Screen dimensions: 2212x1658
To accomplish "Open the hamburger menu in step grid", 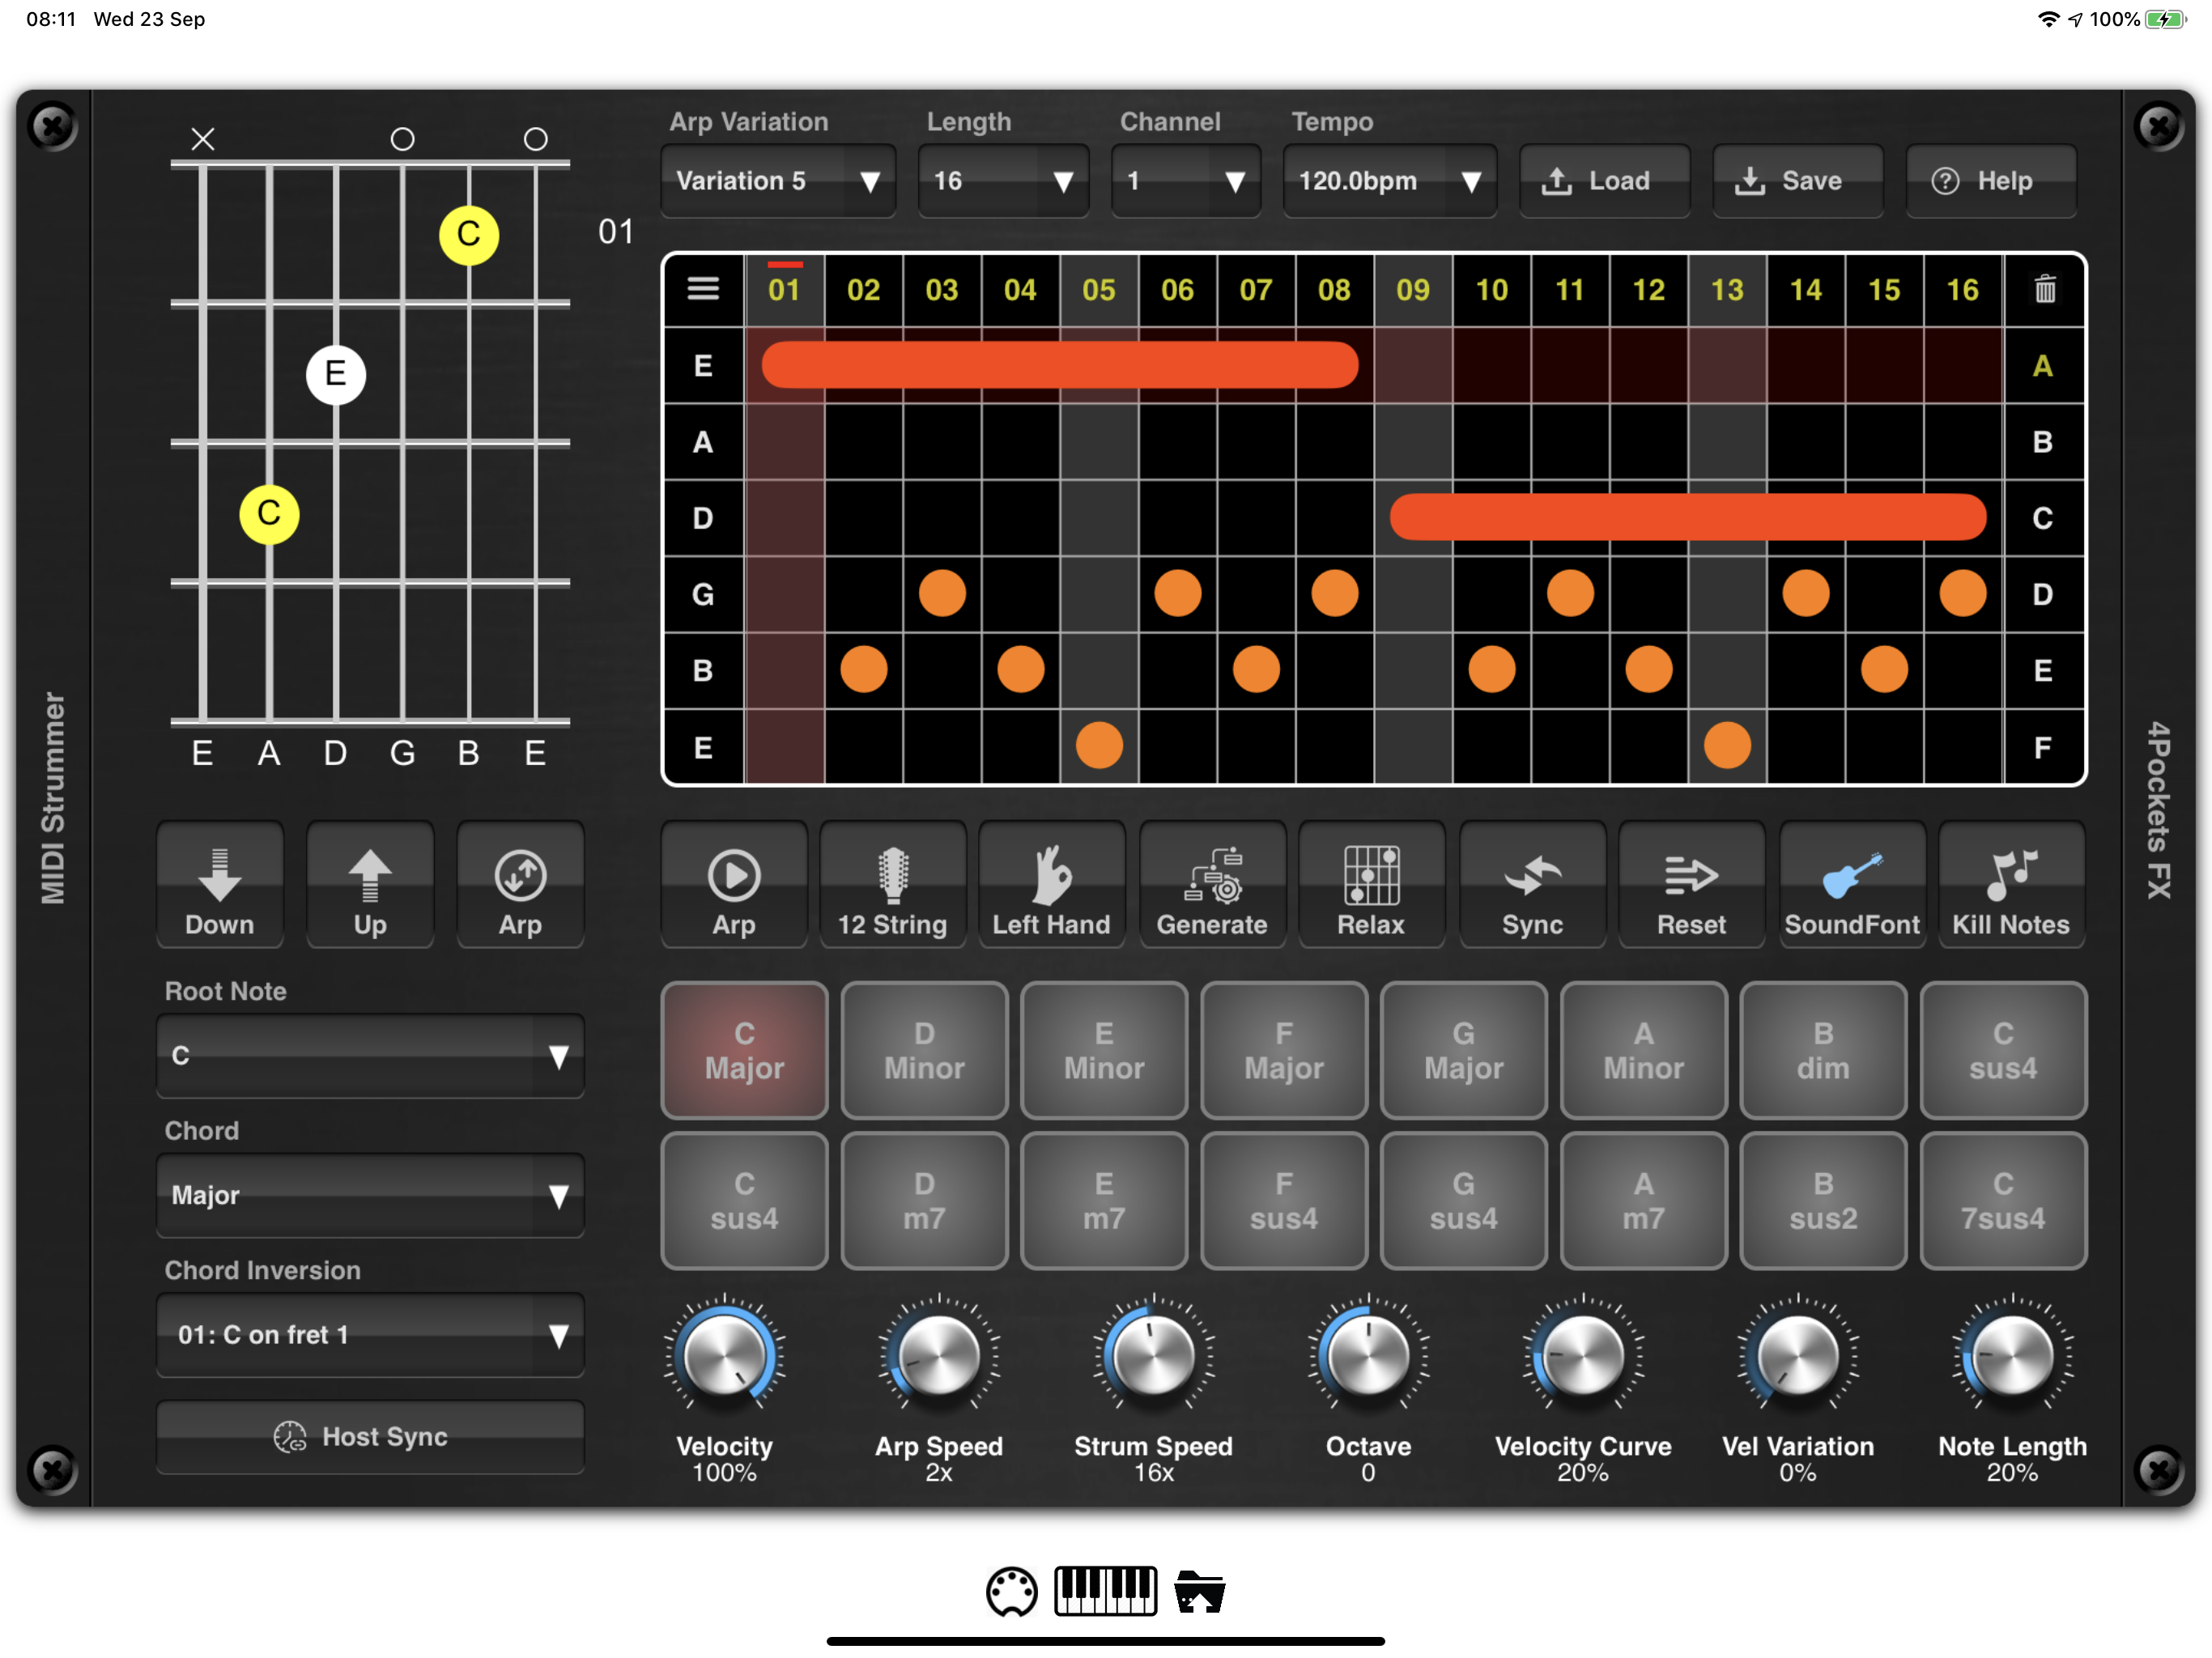I will coord(703,290).
